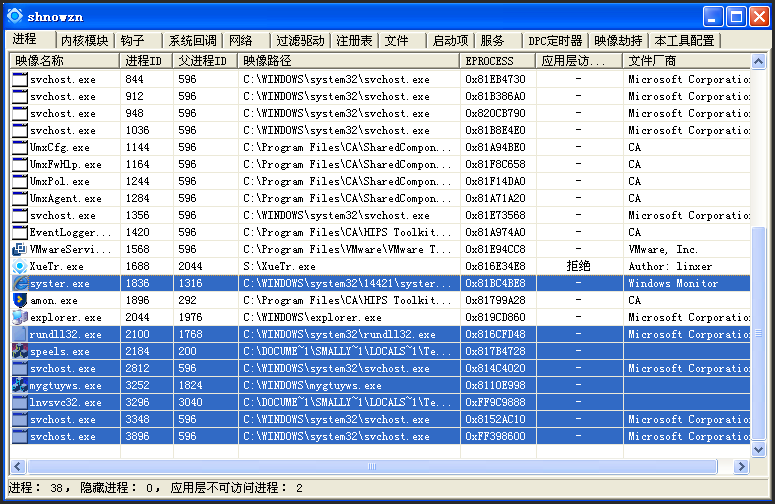Click the rundll32.exe process icon

[x=20, y=335]
